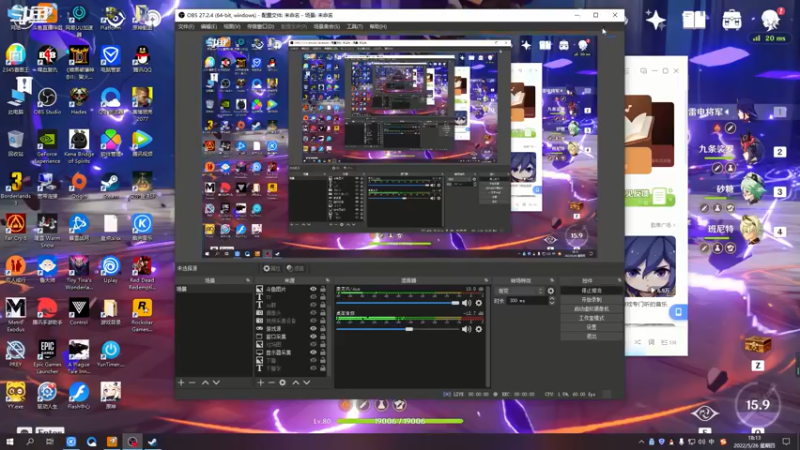The height and width of the screenshot is (450, 800).
Task: Click the transition duration input field
Action: coord(527,301)
